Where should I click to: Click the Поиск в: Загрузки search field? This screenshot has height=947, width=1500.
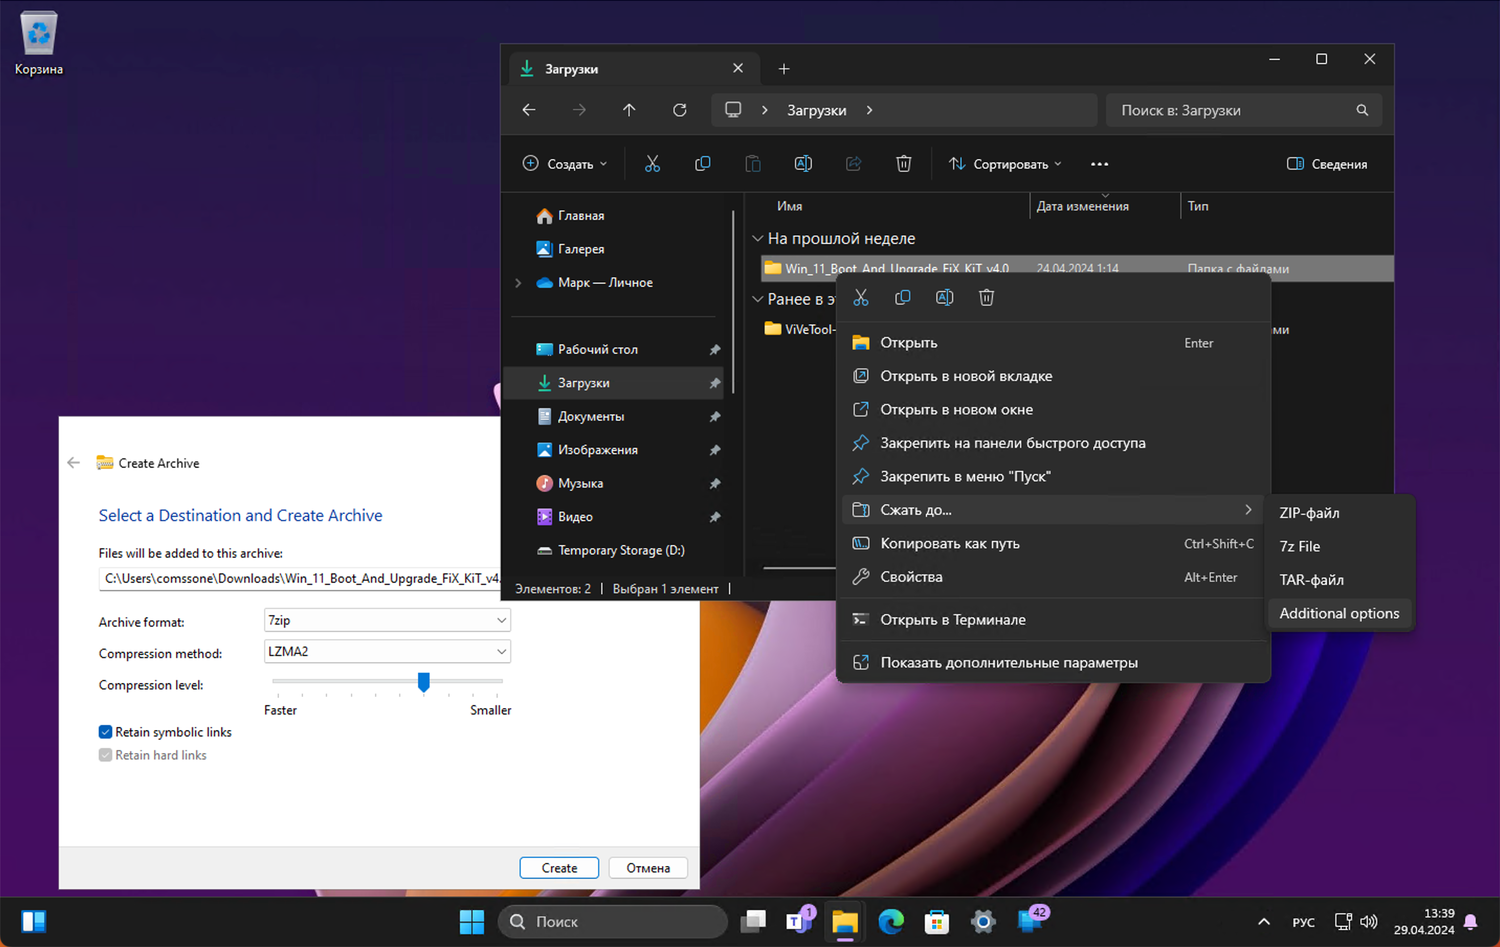[x=1232, y=110]
